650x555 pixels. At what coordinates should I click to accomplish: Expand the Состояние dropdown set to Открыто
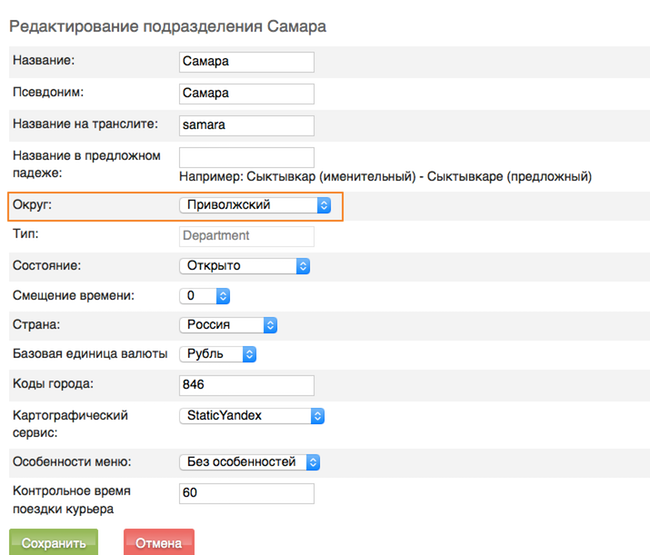click(x=244, y=266)
